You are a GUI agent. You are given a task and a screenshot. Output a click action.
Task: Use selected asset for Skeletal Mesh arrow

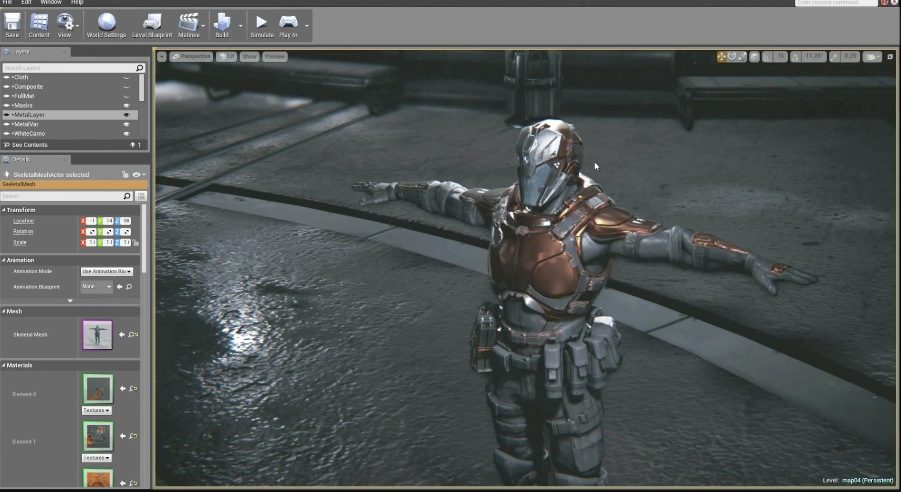[x=122, y=334]
